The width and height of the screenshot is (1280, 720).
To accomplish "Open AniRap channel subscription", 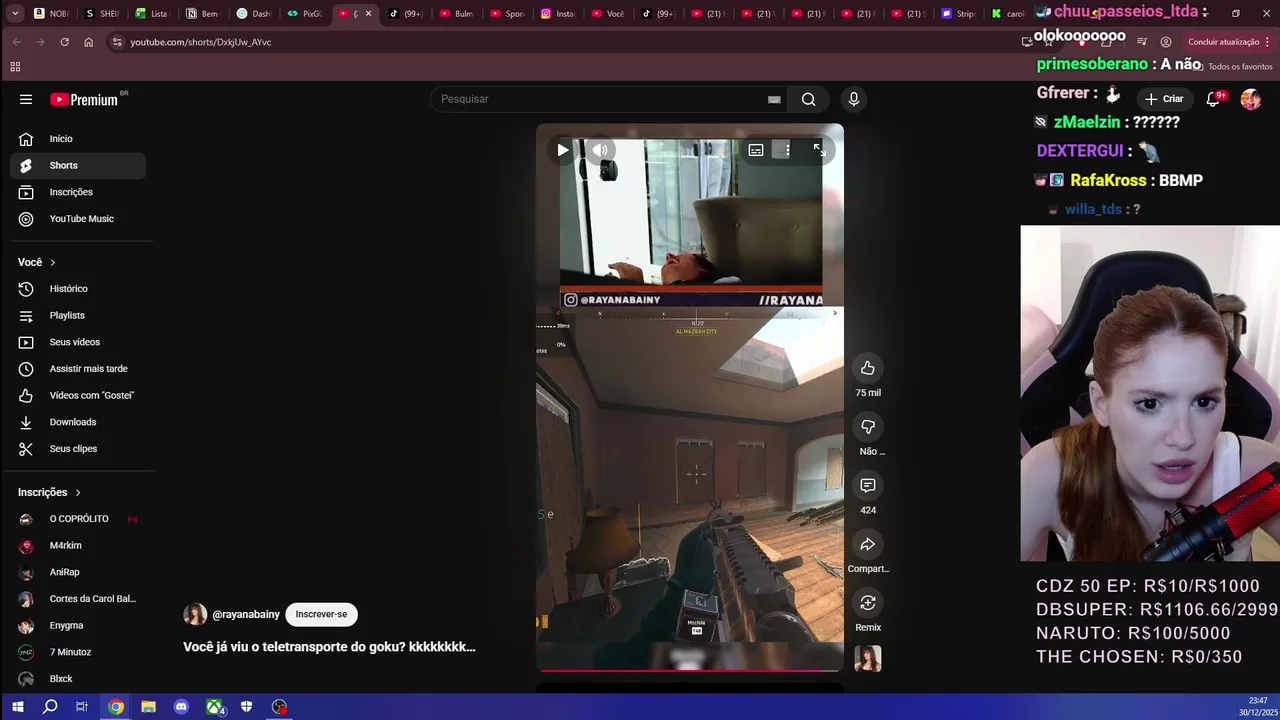I will pyautogui.click(x=78, y=572).
